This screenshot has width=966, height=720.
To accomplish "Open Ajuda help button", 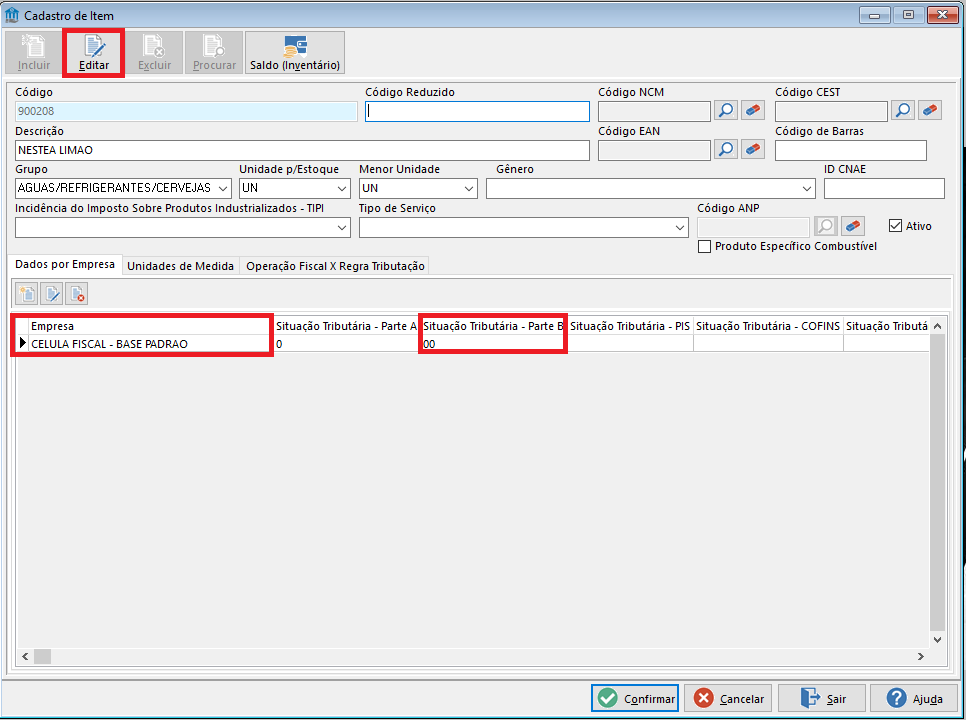I will [914, 698].
